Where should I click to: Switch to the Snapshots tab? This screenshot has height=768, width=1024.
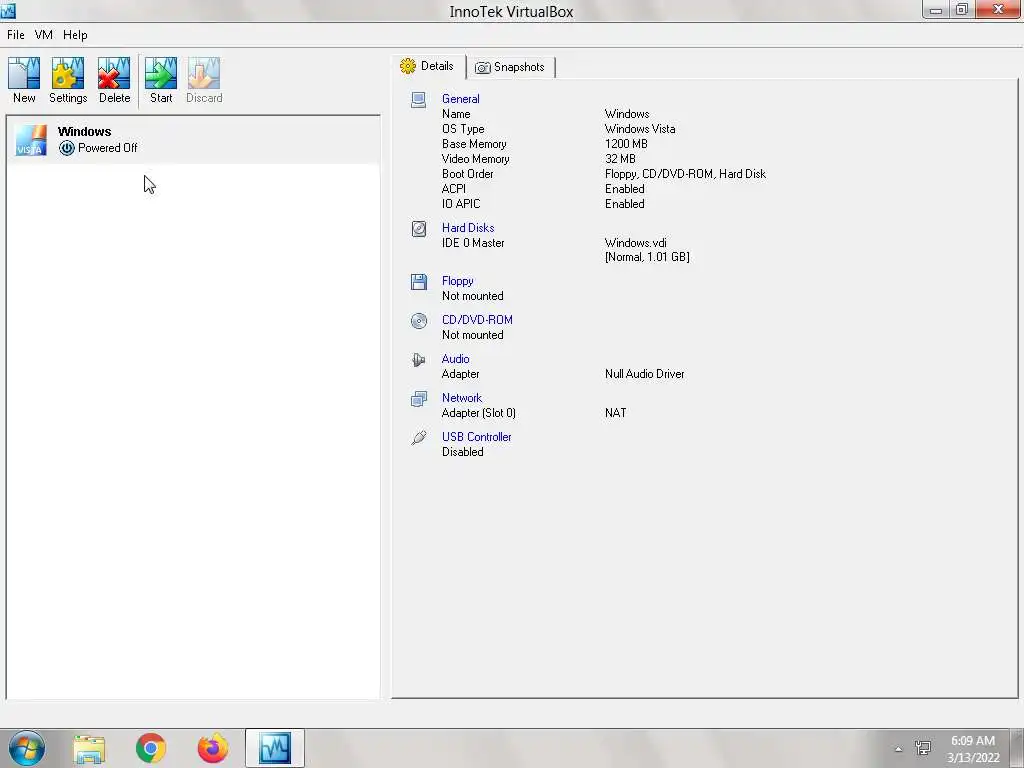pyautogui.click(x=511, y=67)
